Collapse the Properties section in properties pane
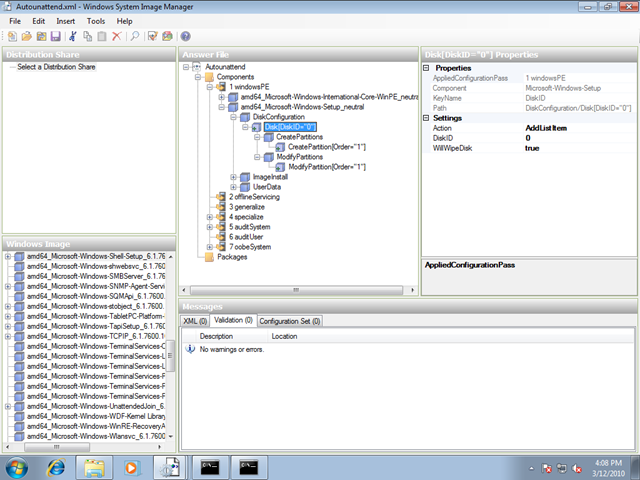 point(426,68)
